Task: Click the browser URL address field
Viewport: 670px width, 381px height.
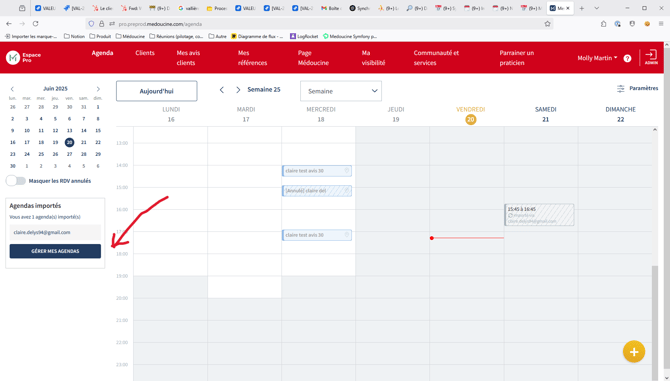Action: click(x=318, y=24)
